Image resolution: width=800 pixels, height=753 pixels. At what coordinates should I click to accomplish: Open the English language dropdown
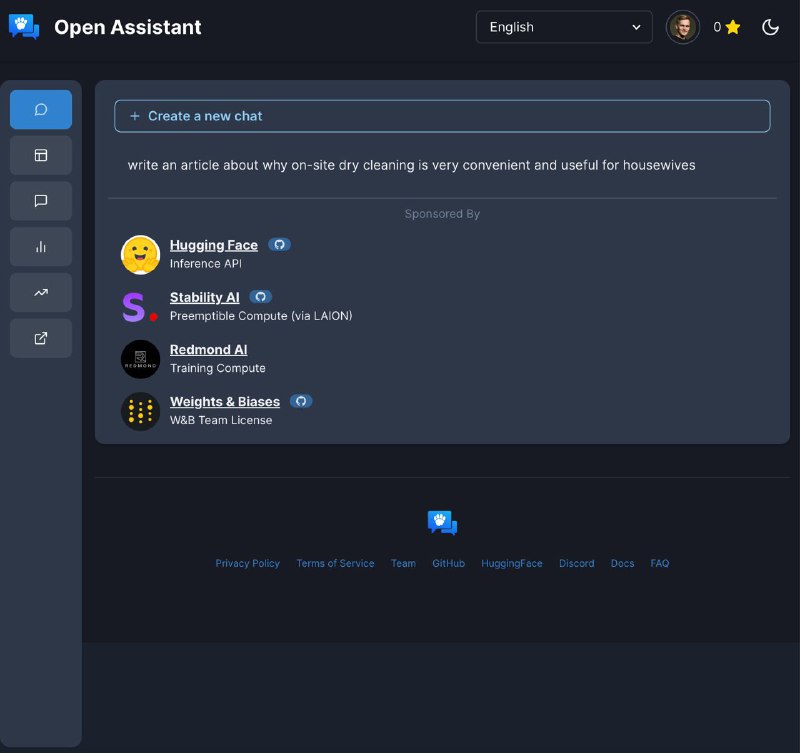[x=564, y=27]
